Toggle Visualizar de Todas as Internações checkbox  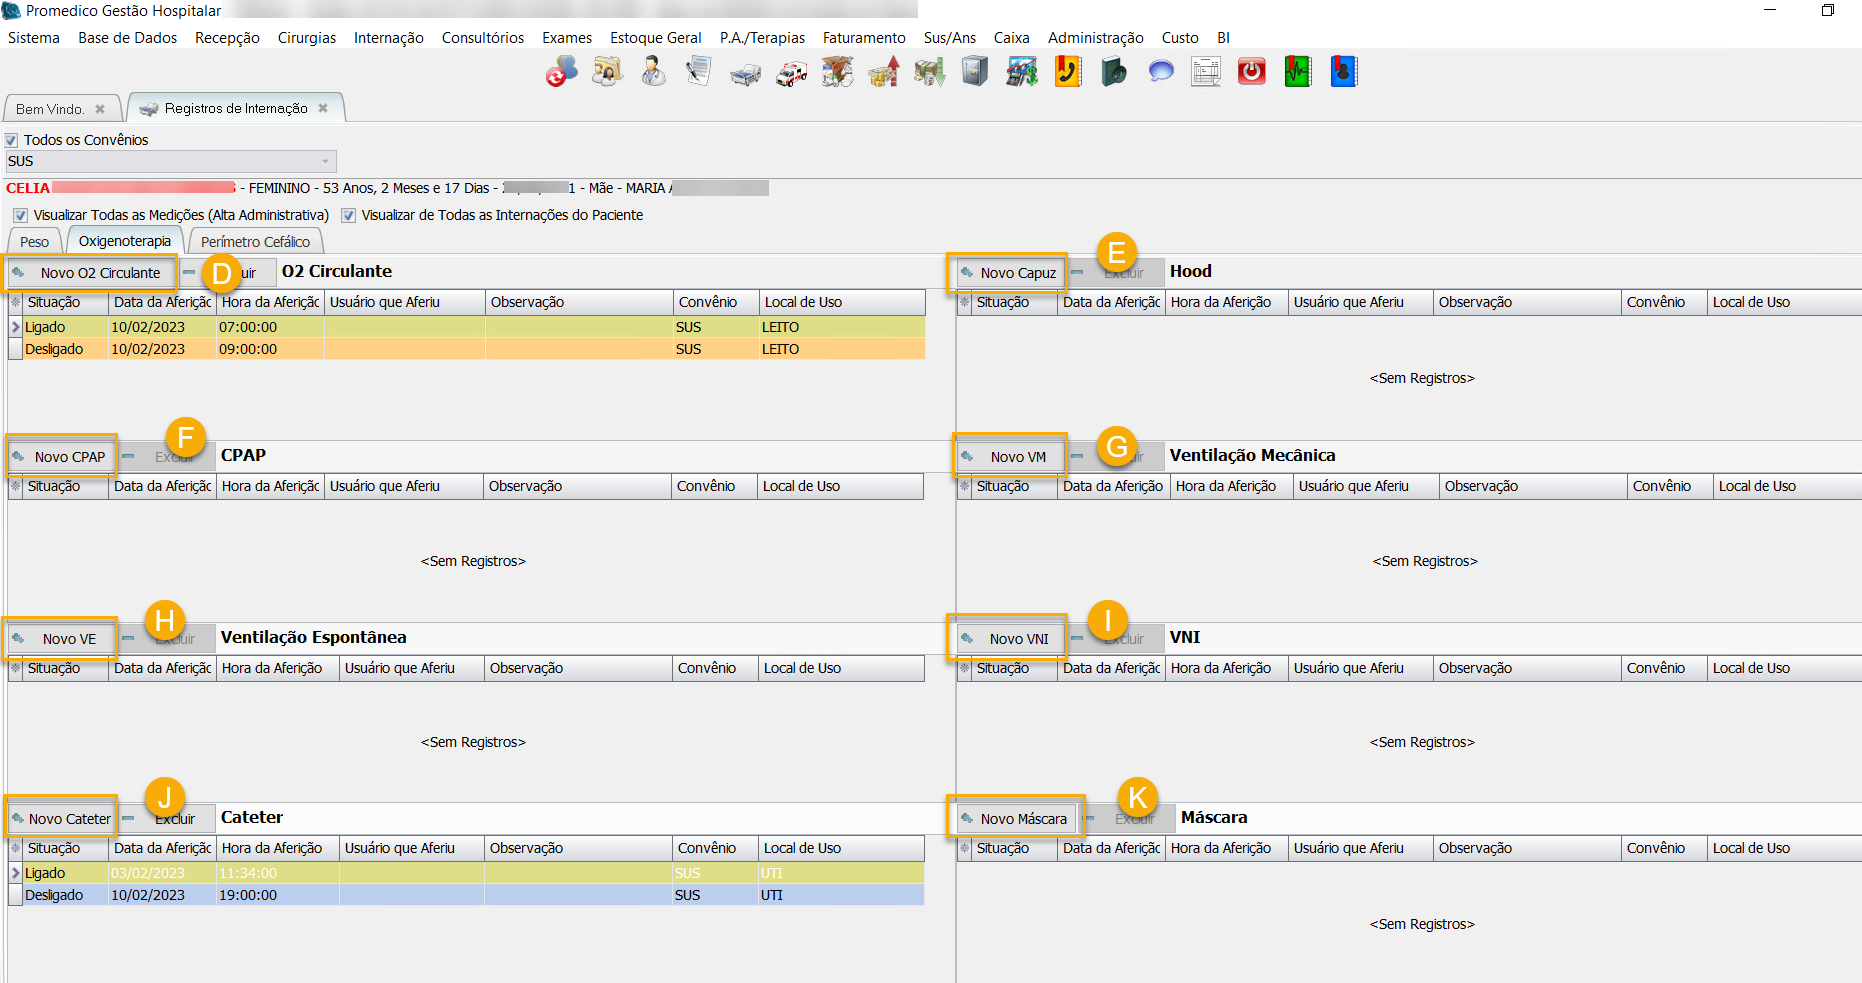tap(349, 216)
